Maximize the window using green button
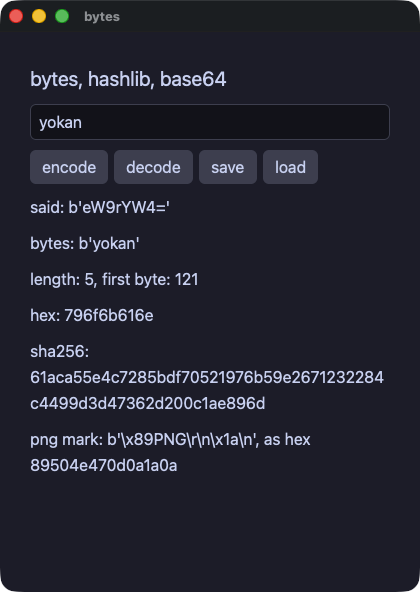The width and height of the screenshot is (420, 592). (62, 16)
